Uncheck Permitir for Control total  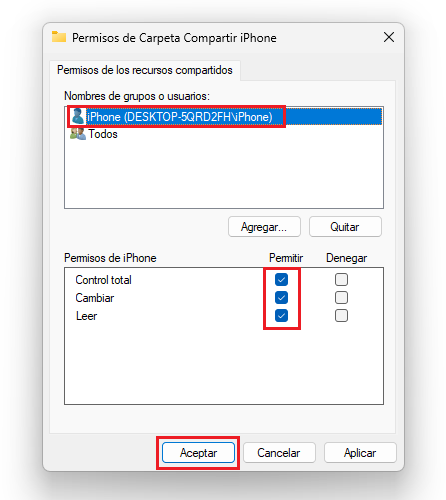pyautogui.click(x=281, y=279)
